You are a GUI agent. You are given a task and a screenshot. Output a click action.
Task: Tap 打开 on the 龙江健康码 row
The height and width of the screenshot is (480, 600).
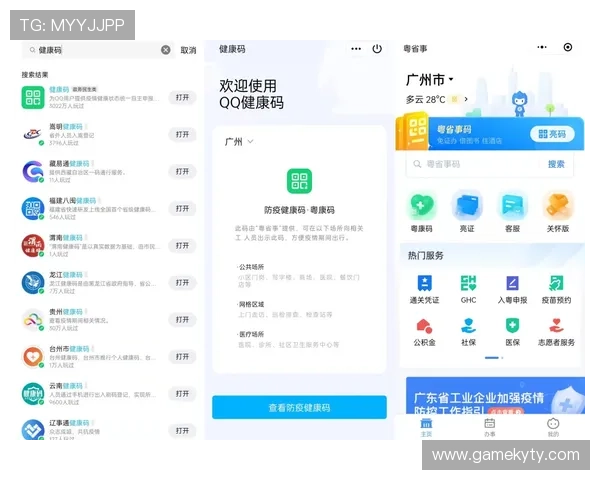coord(182,282)
